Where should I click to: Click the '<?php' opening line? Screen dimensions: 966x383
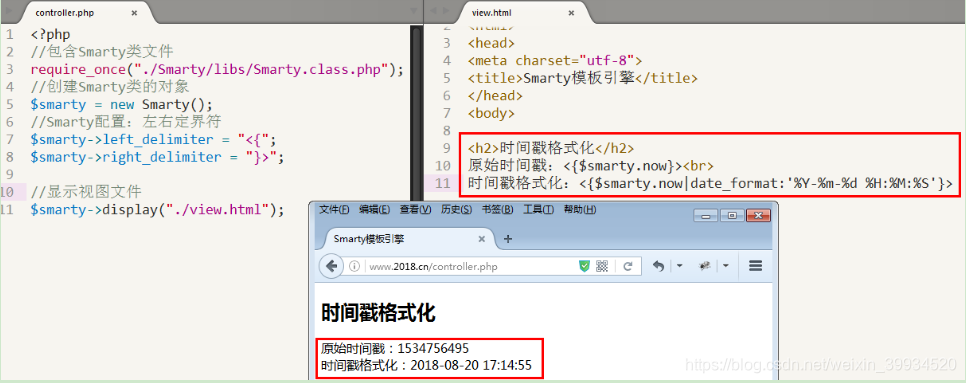point(50,34)
